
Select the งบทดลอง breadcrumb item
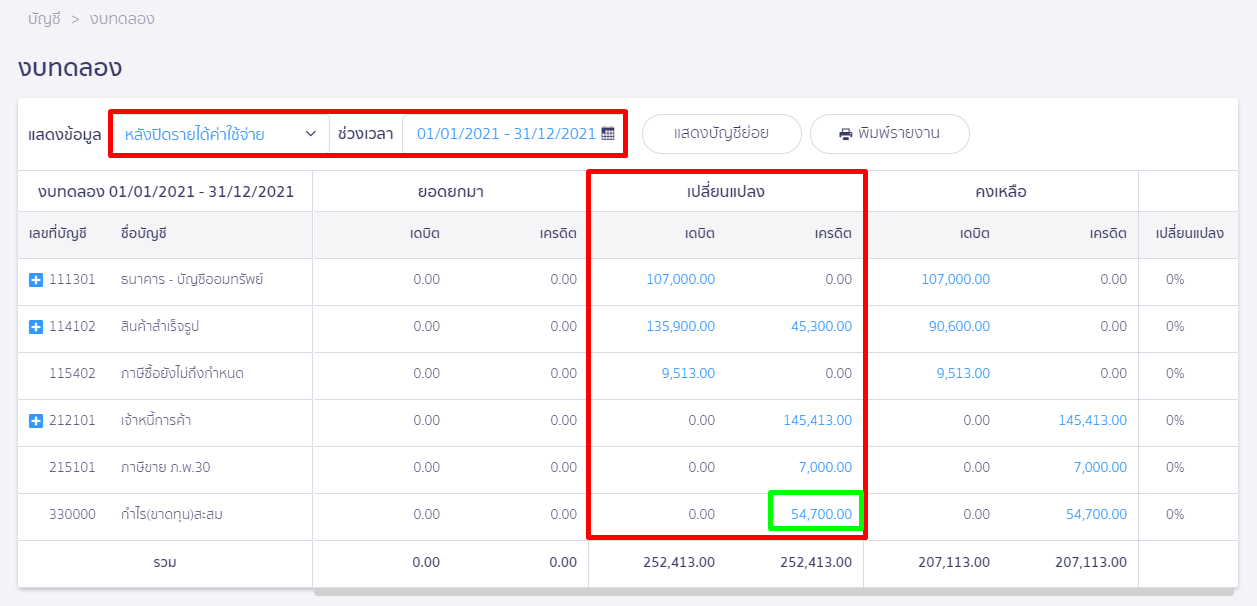pos(122,19)
